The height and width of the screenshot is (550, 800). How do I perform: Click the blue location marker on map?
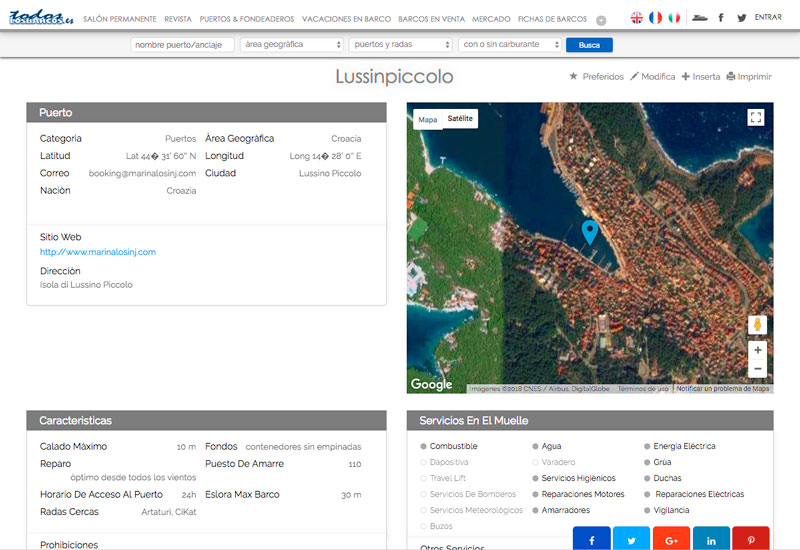[x=590, y=232]
